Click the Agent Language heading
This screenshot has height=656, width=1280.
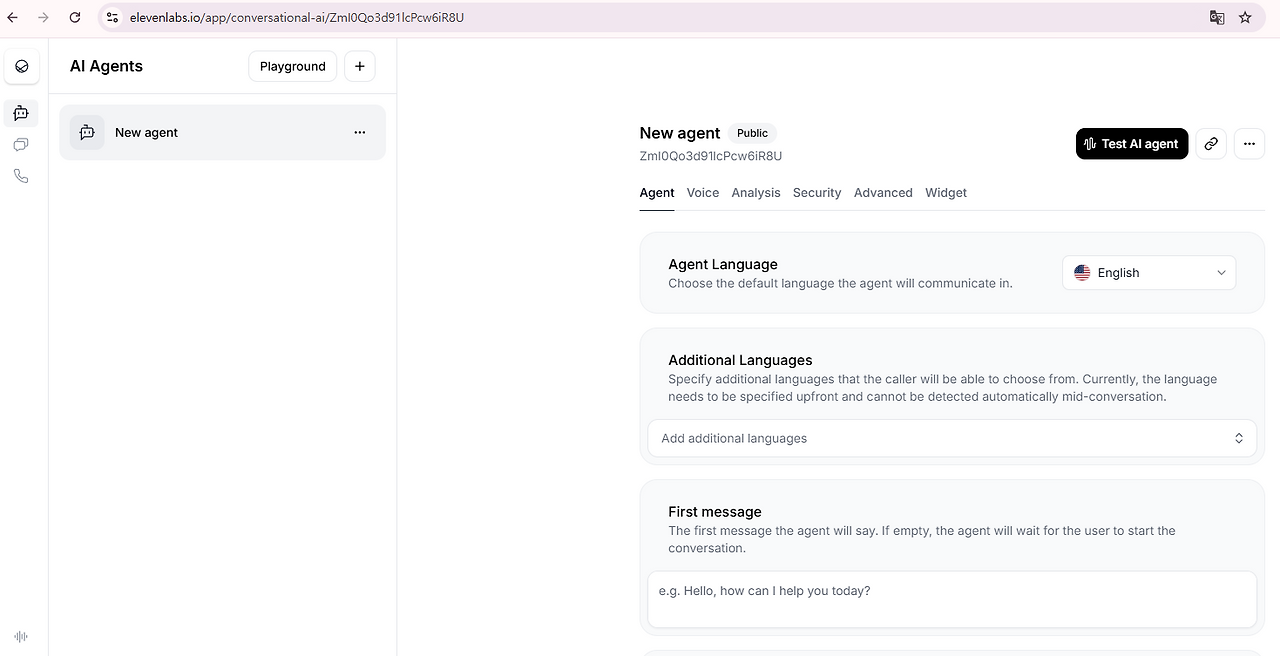click(723, 264)
